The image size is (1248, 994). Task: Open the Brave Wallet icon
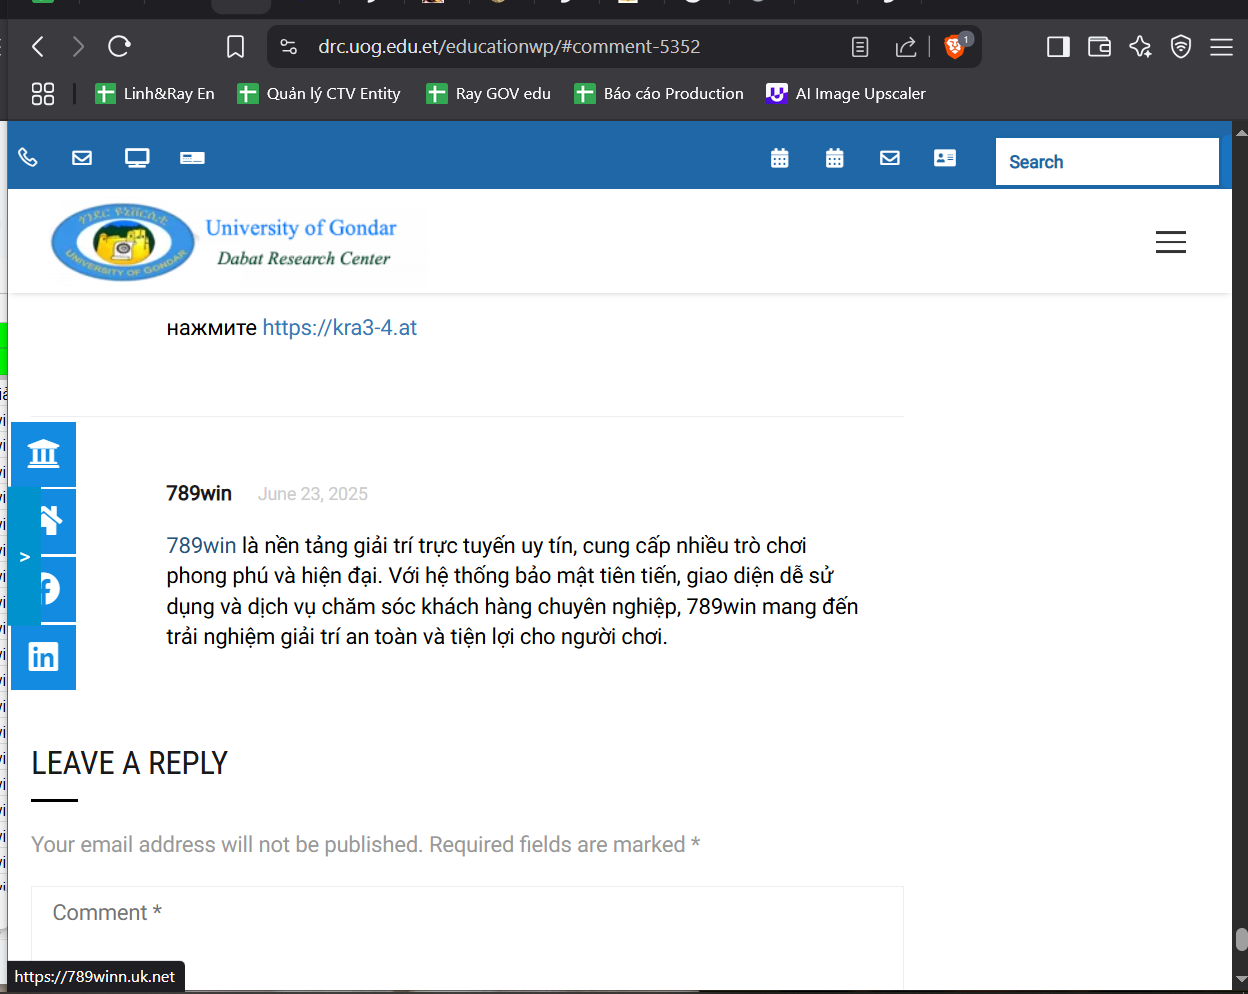pos(1099,46)
